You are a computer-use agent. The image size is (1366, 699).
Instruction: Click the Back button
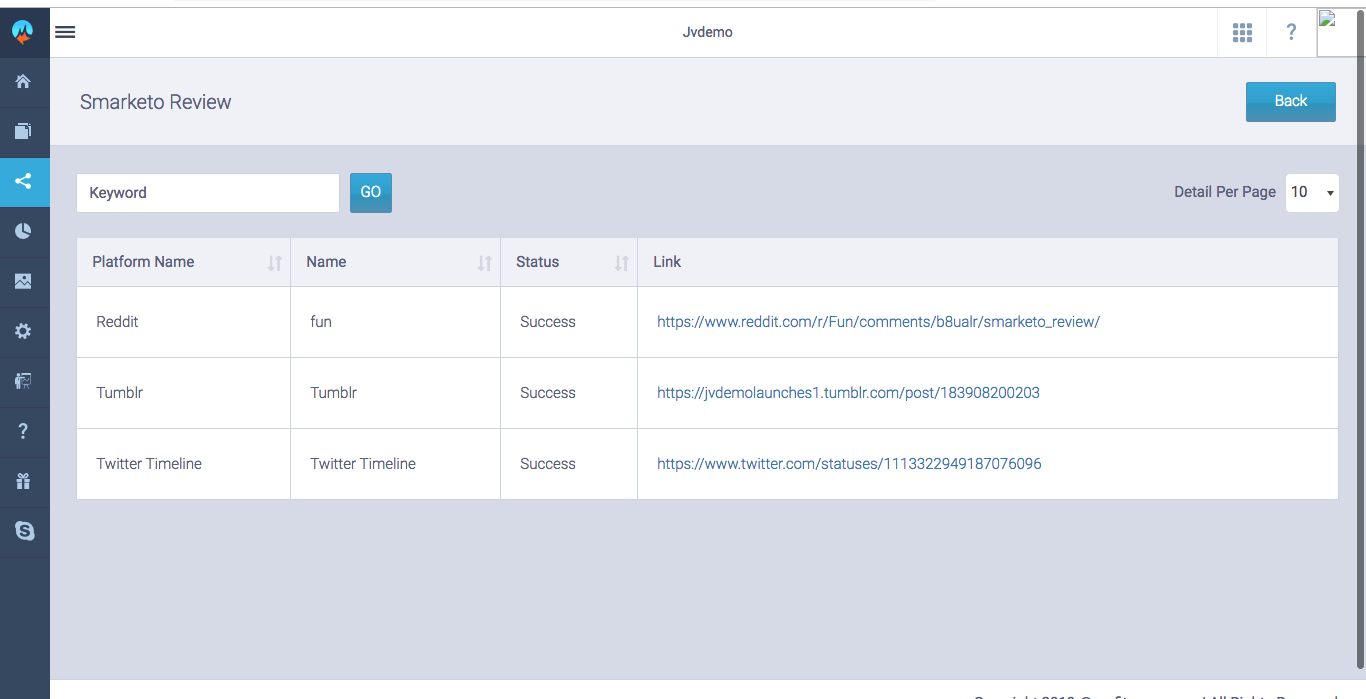[1291, 102]
